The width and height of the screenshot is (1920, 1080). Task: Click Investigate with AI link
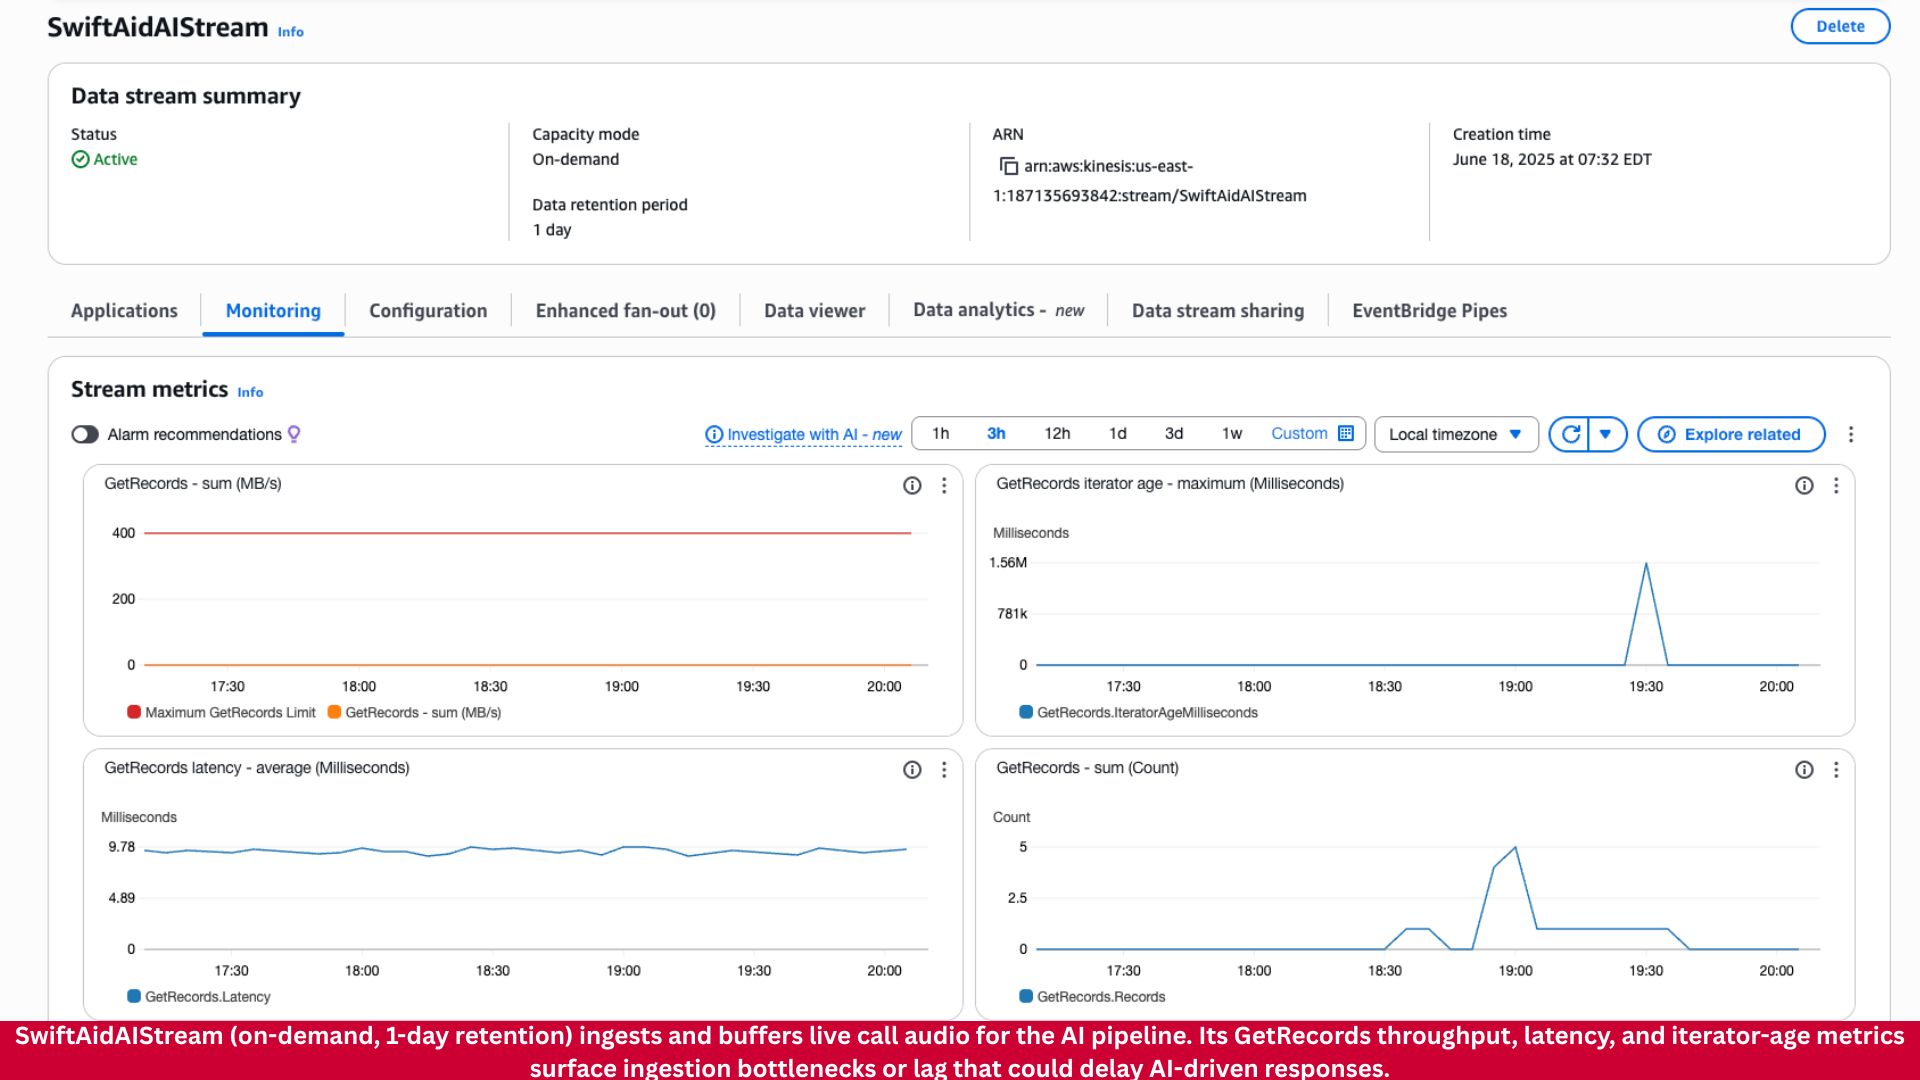804,434
